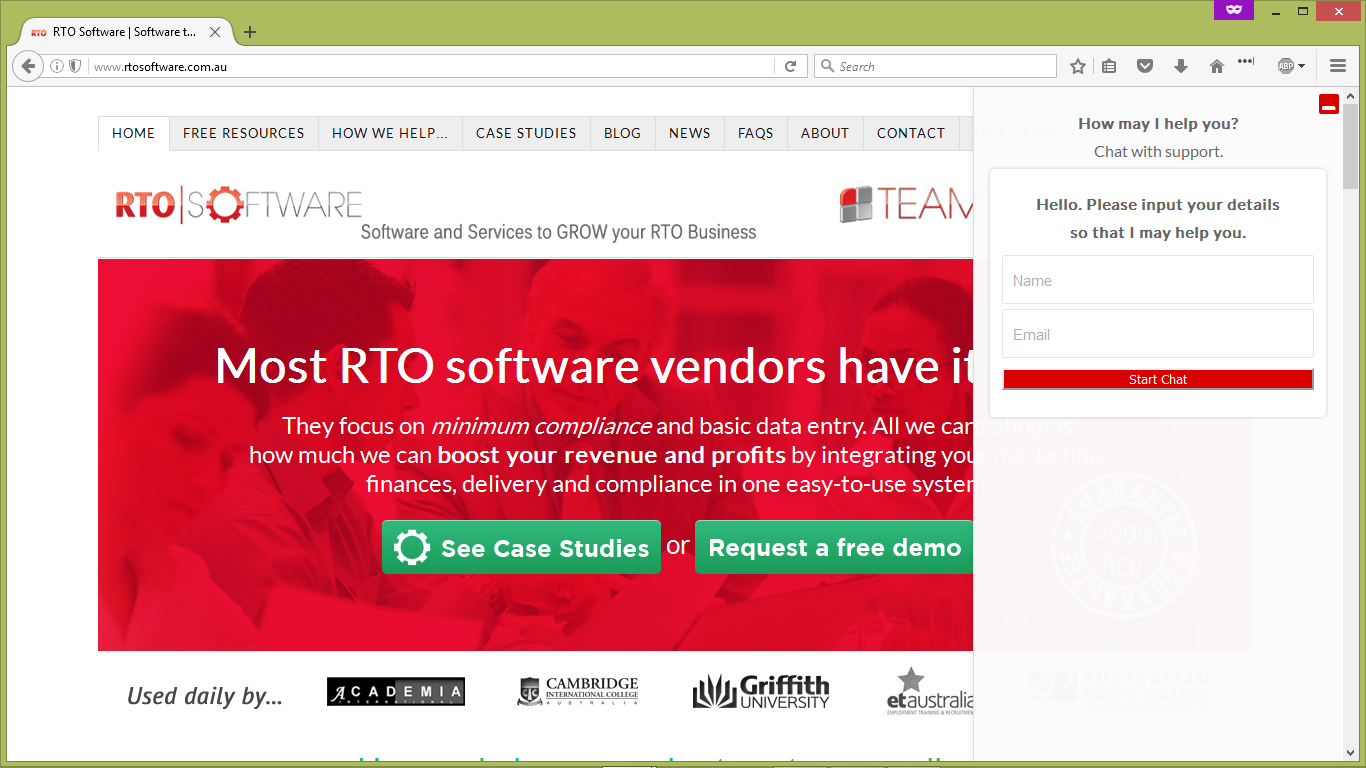Open a new tab with plus button

[250, 32]
